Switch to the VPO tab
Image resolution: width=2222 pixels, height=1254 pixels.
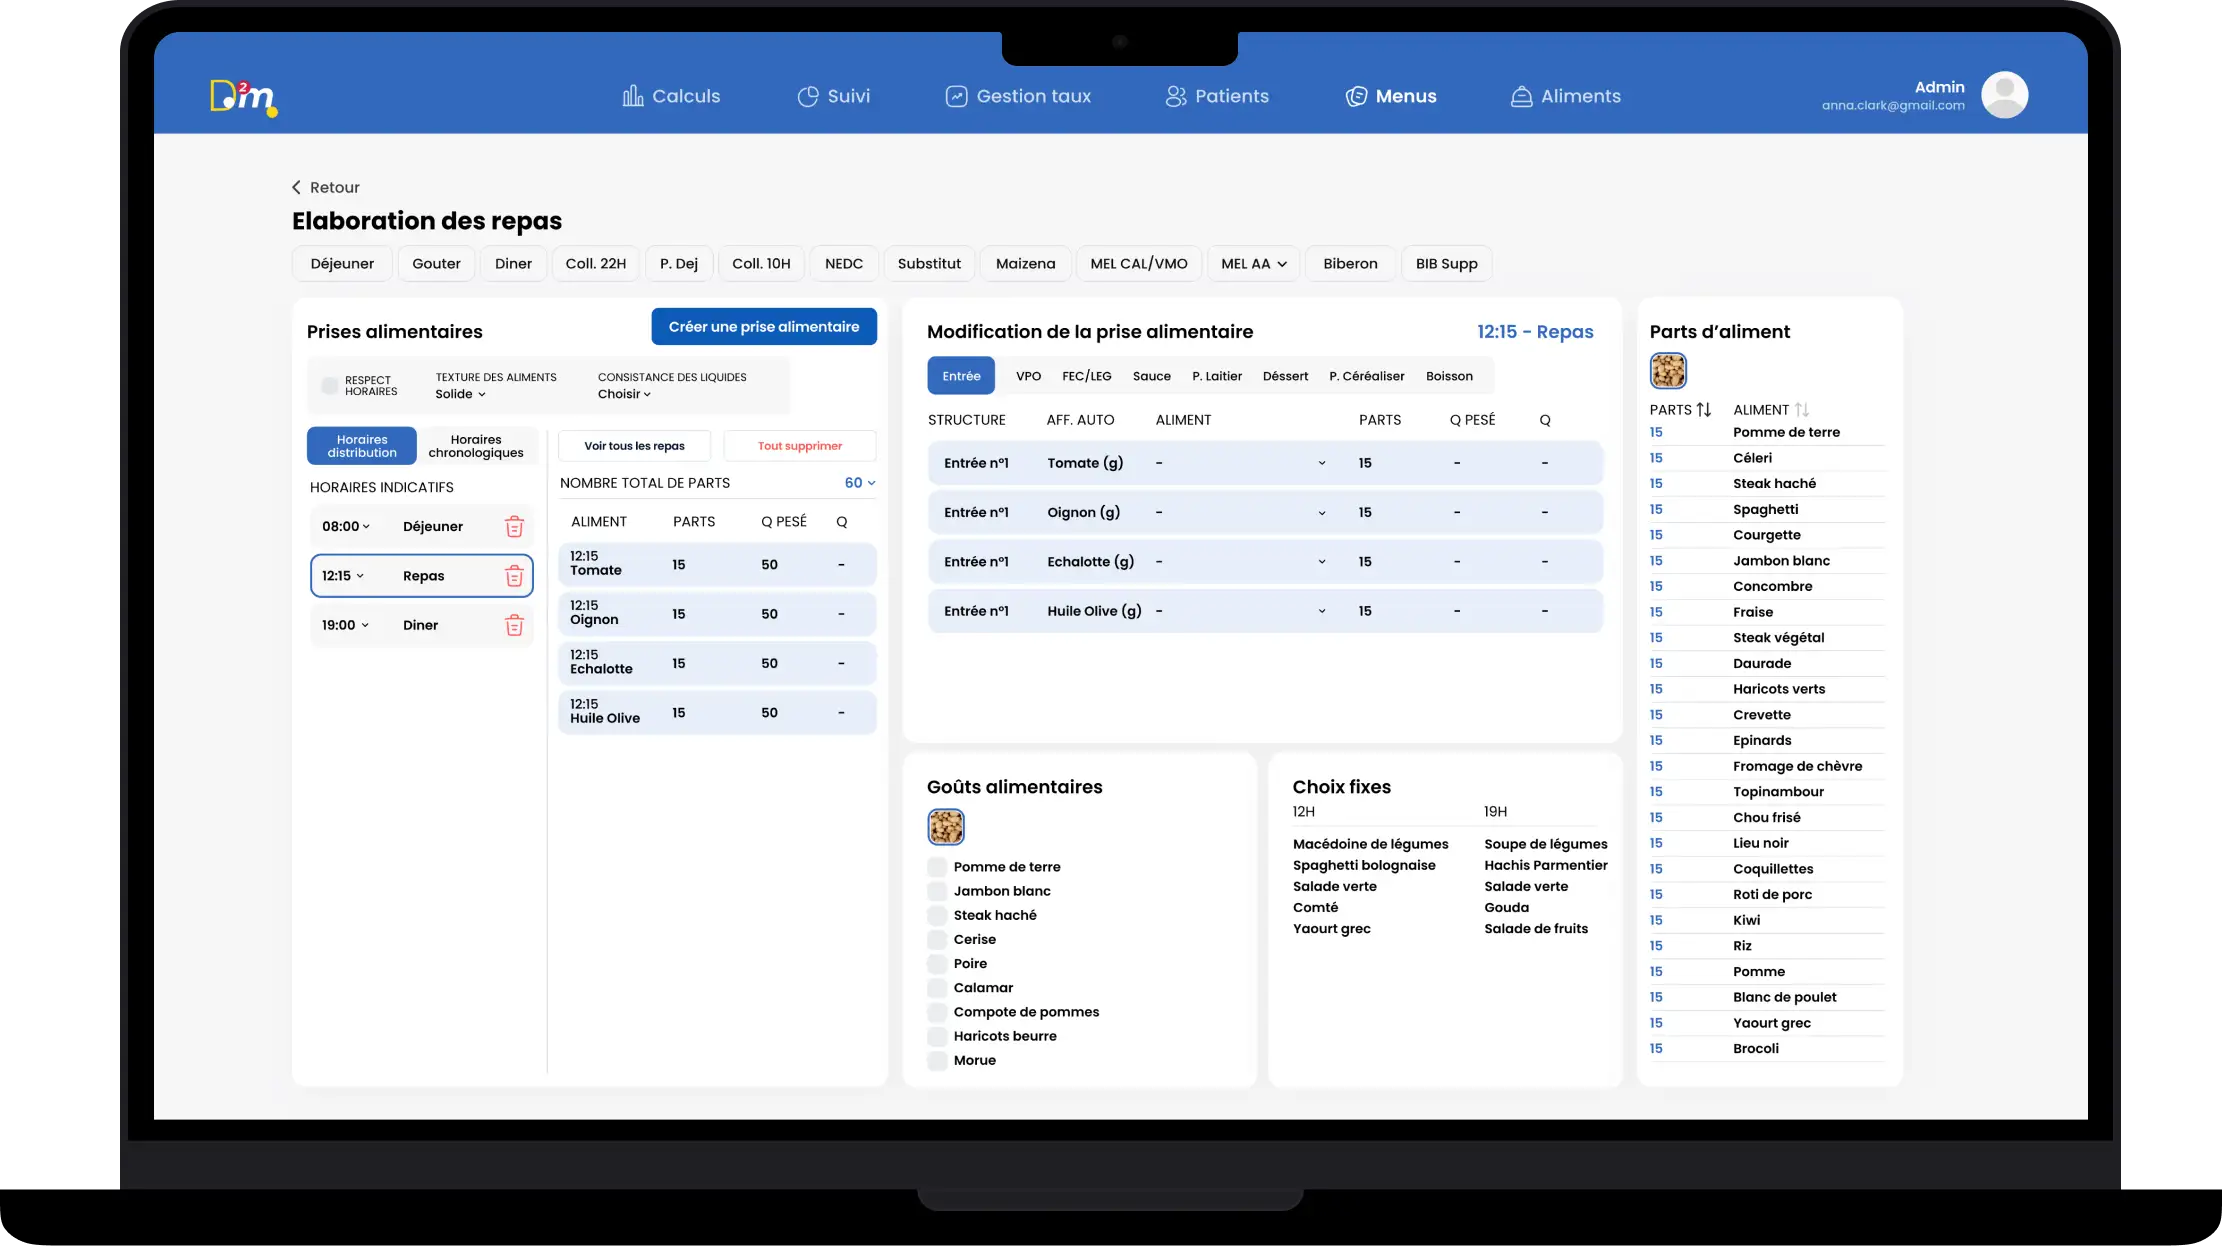click(x=1028, y=376)
